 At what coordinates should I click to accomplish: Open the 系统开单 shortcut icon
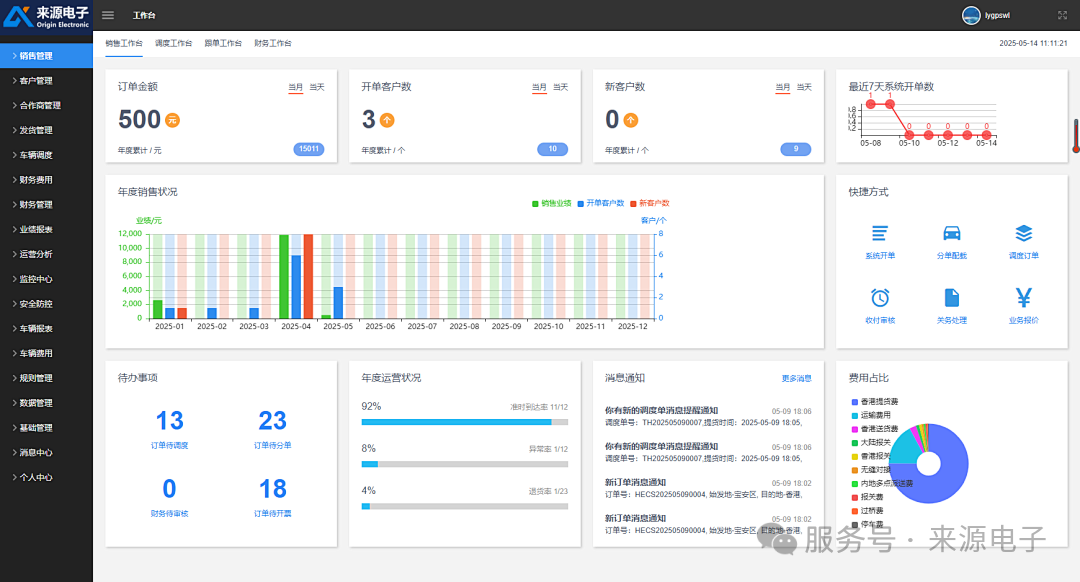(880, 233)
